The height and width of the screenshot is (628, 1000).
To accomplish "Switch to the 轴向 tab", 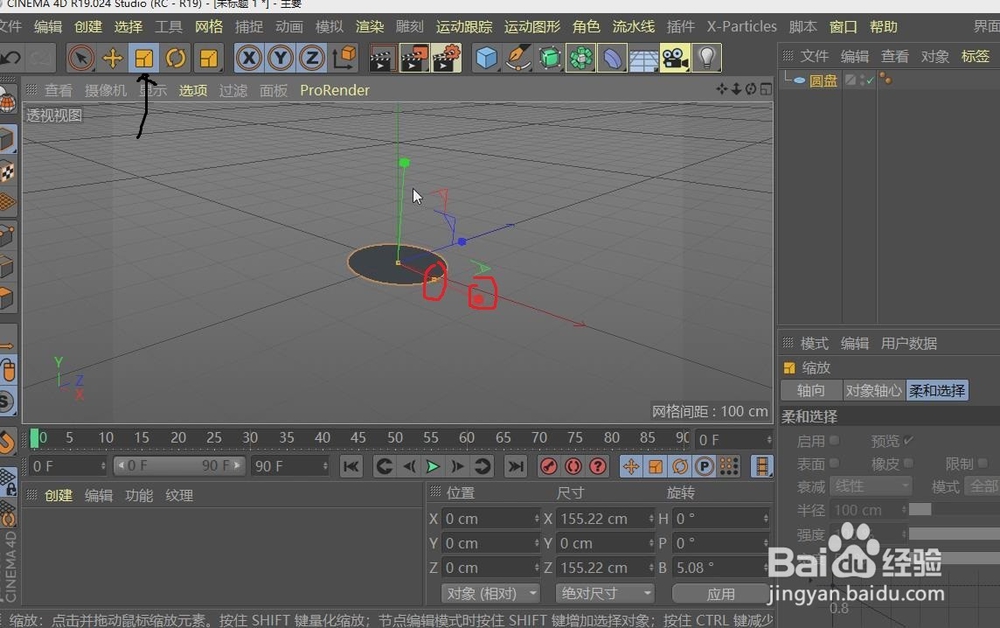I will coord(811,390).
